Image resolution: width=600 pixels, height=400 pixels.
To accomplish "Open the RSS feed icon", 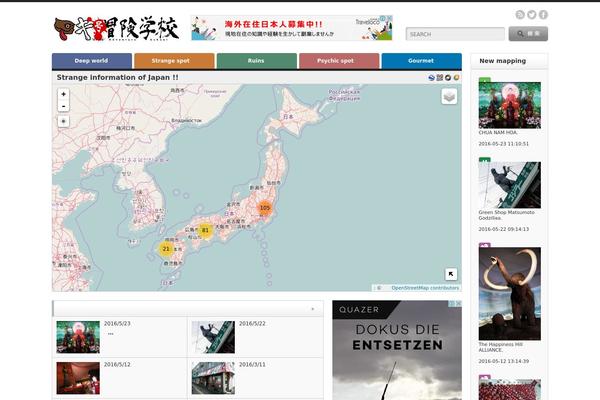I will (520, 15).
